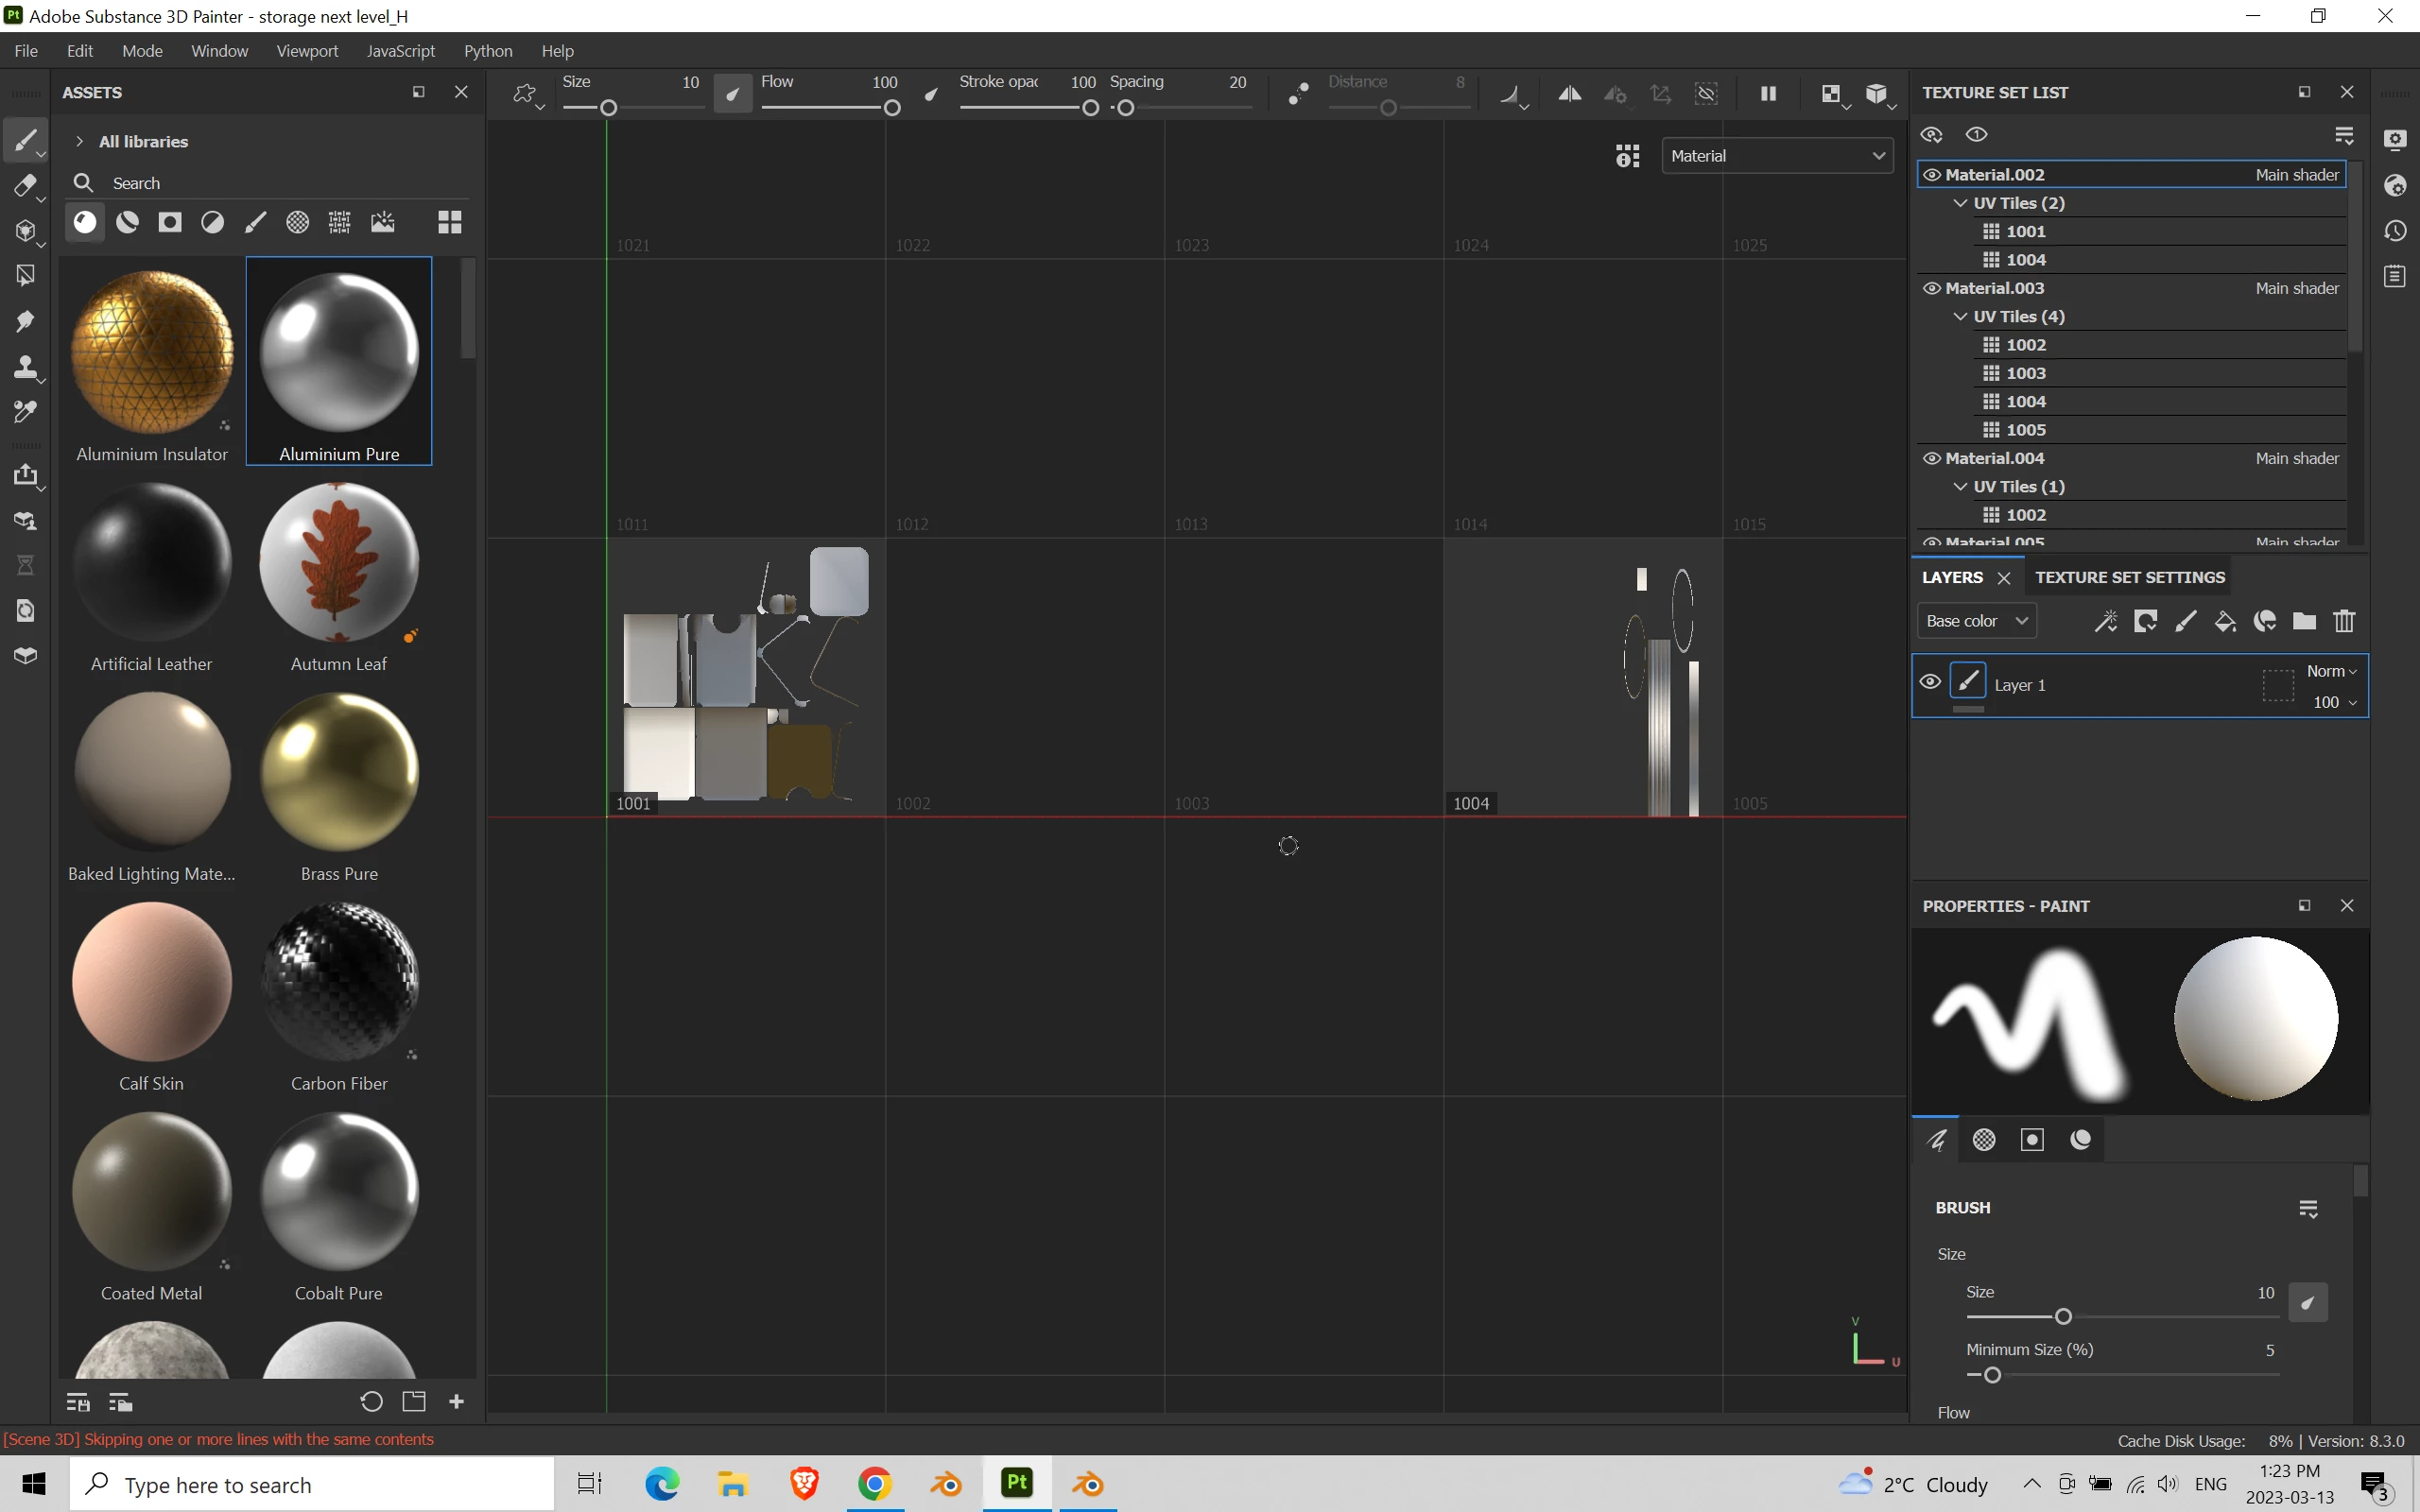Select the Polygon Fill tool
Image resolution: width=2420 pixels, height=1512 pixels.
pyautogui.click(x=25, y=275)
